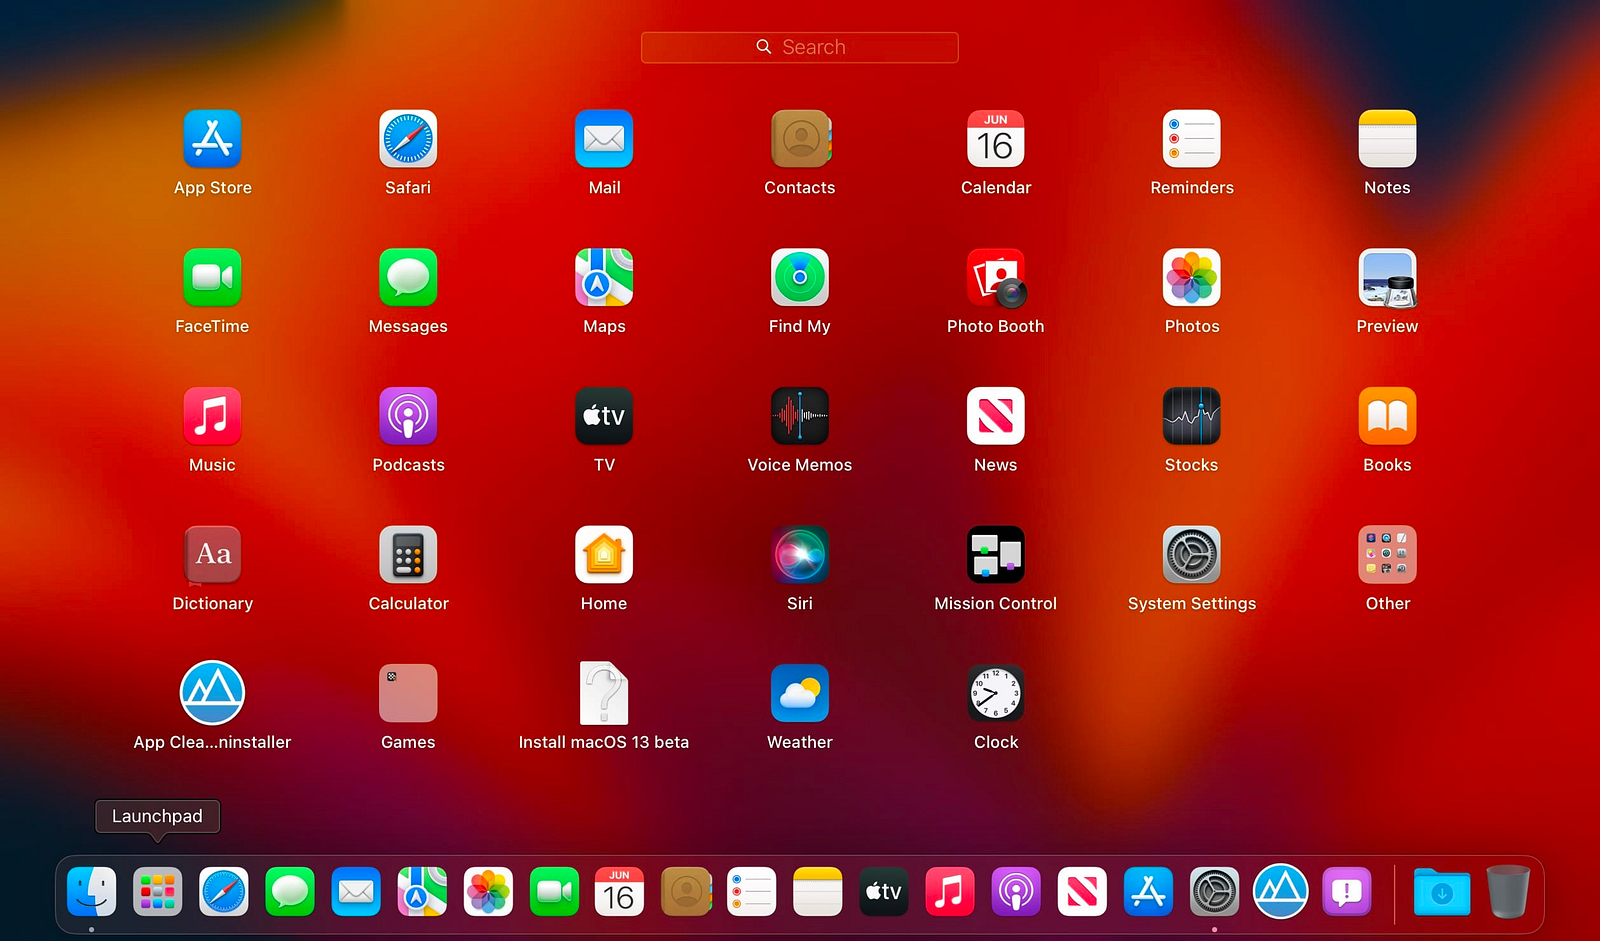Open the Preview app

click(x=1388, y=277)
